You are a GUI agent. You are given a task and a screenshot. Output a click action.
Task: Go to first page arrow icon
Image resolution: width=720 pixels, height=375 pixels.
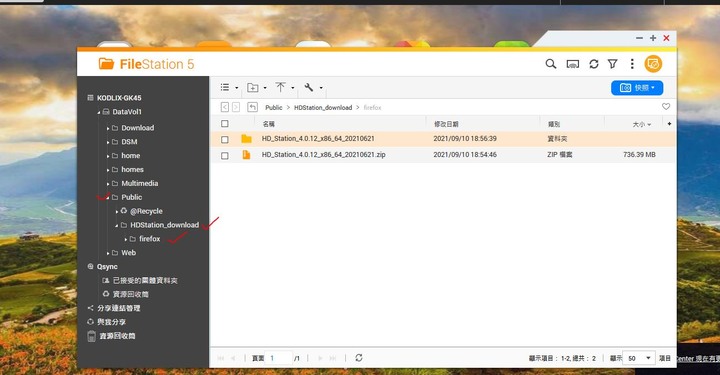tap(221, 358)
